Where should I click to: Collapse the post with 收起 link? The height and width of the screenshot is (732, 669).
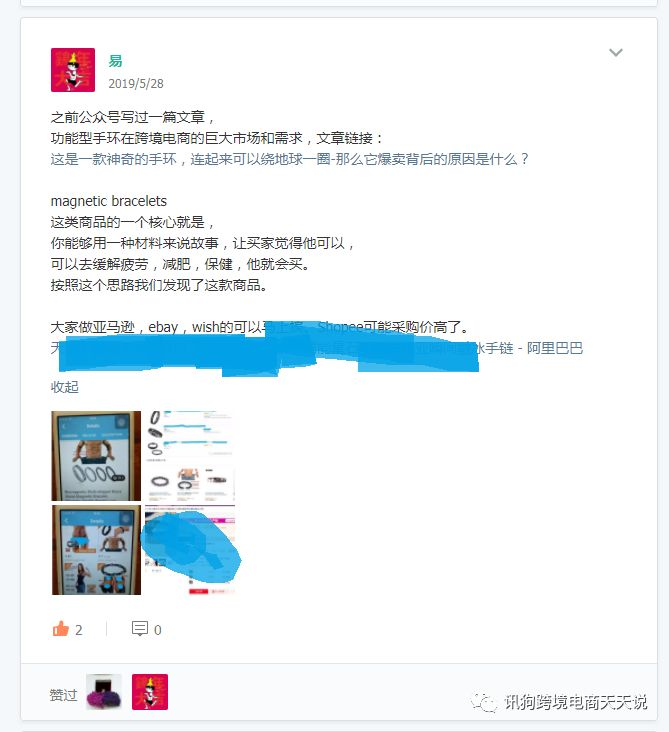click(64, 387)
